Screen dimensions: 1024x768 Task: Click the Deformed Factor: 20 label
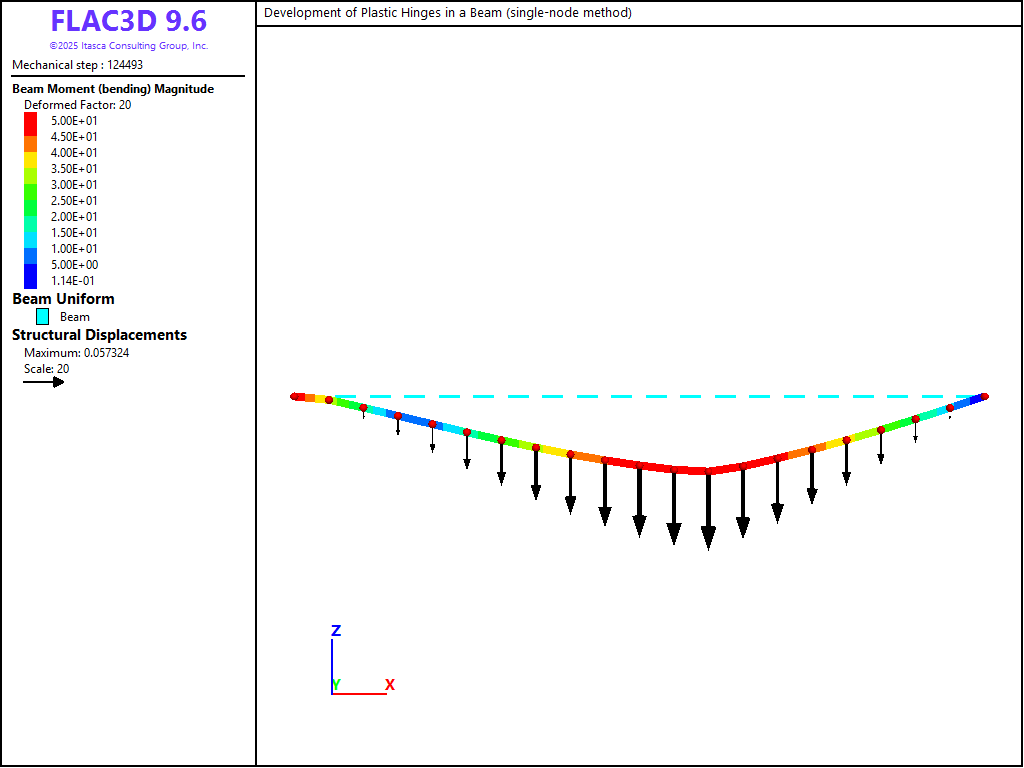pos(77,105)
